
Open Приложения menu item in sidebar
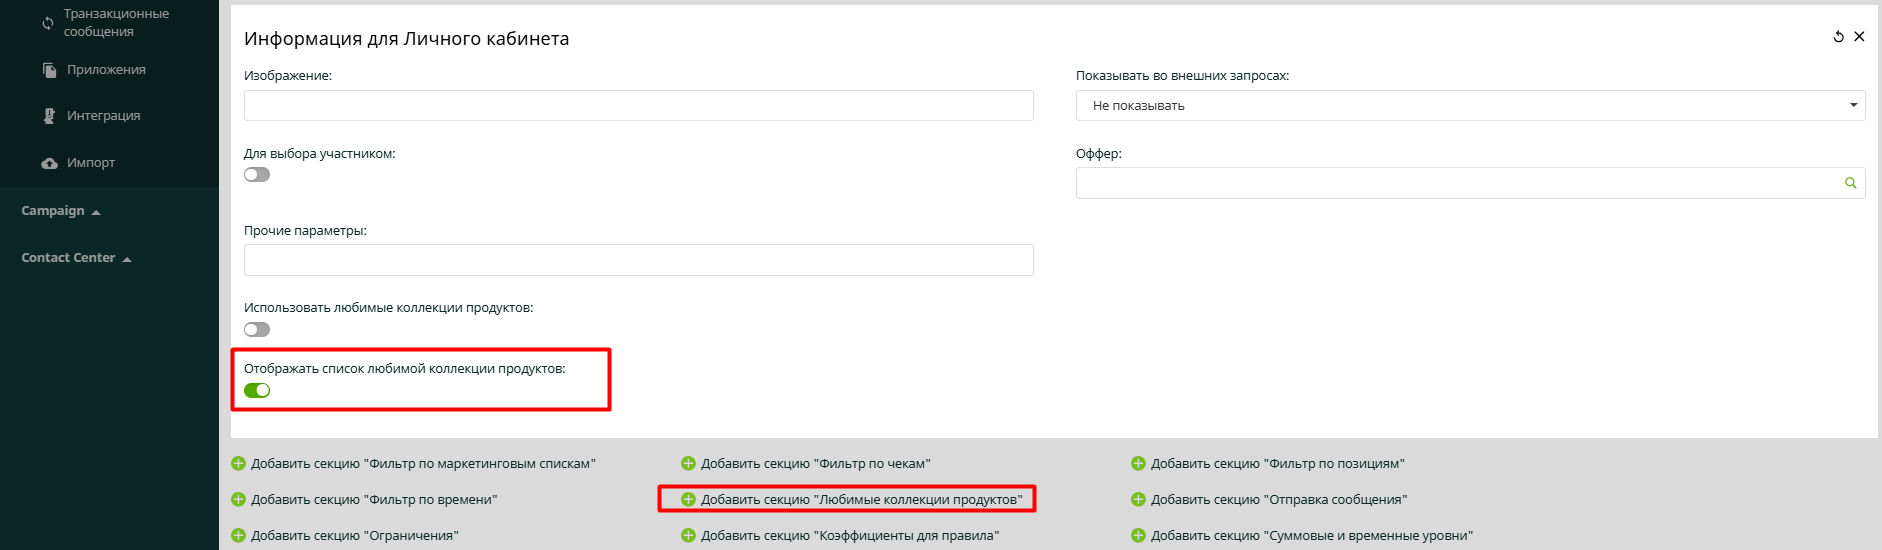pyautogui.click(x=106, y=70)
